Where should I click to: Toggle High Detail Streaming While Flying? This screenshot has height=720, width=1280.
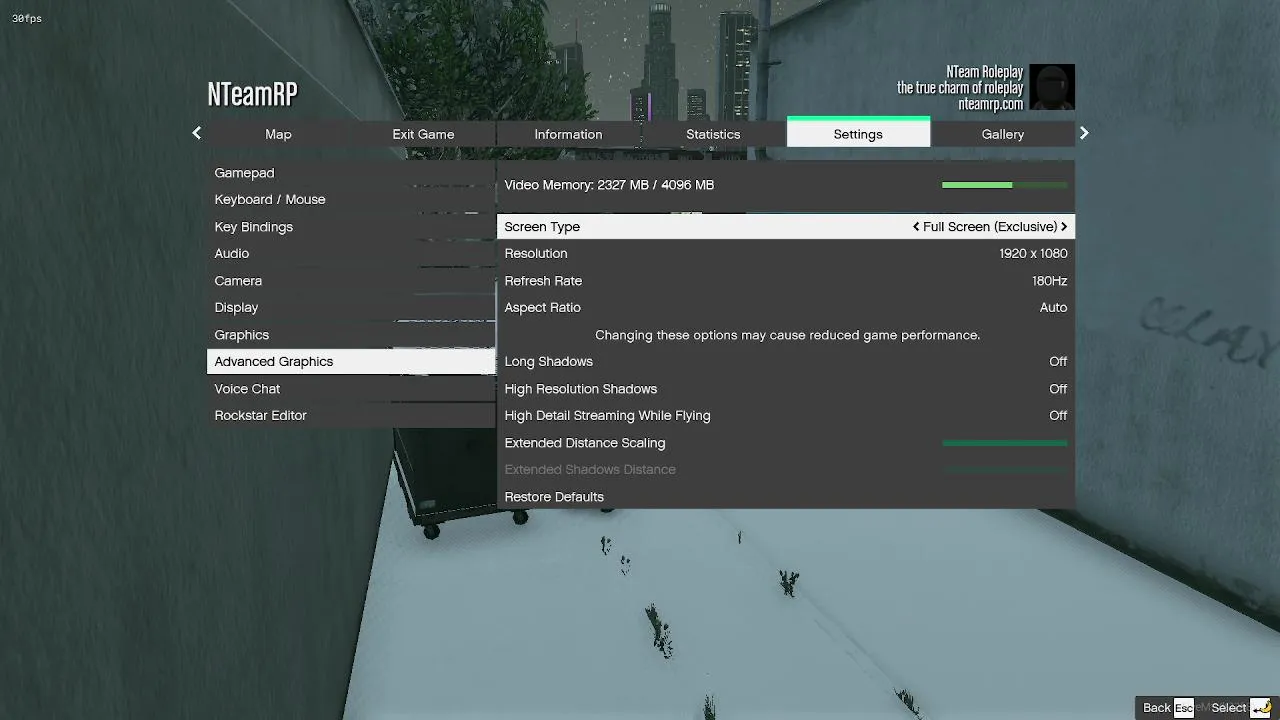(786, 416)
